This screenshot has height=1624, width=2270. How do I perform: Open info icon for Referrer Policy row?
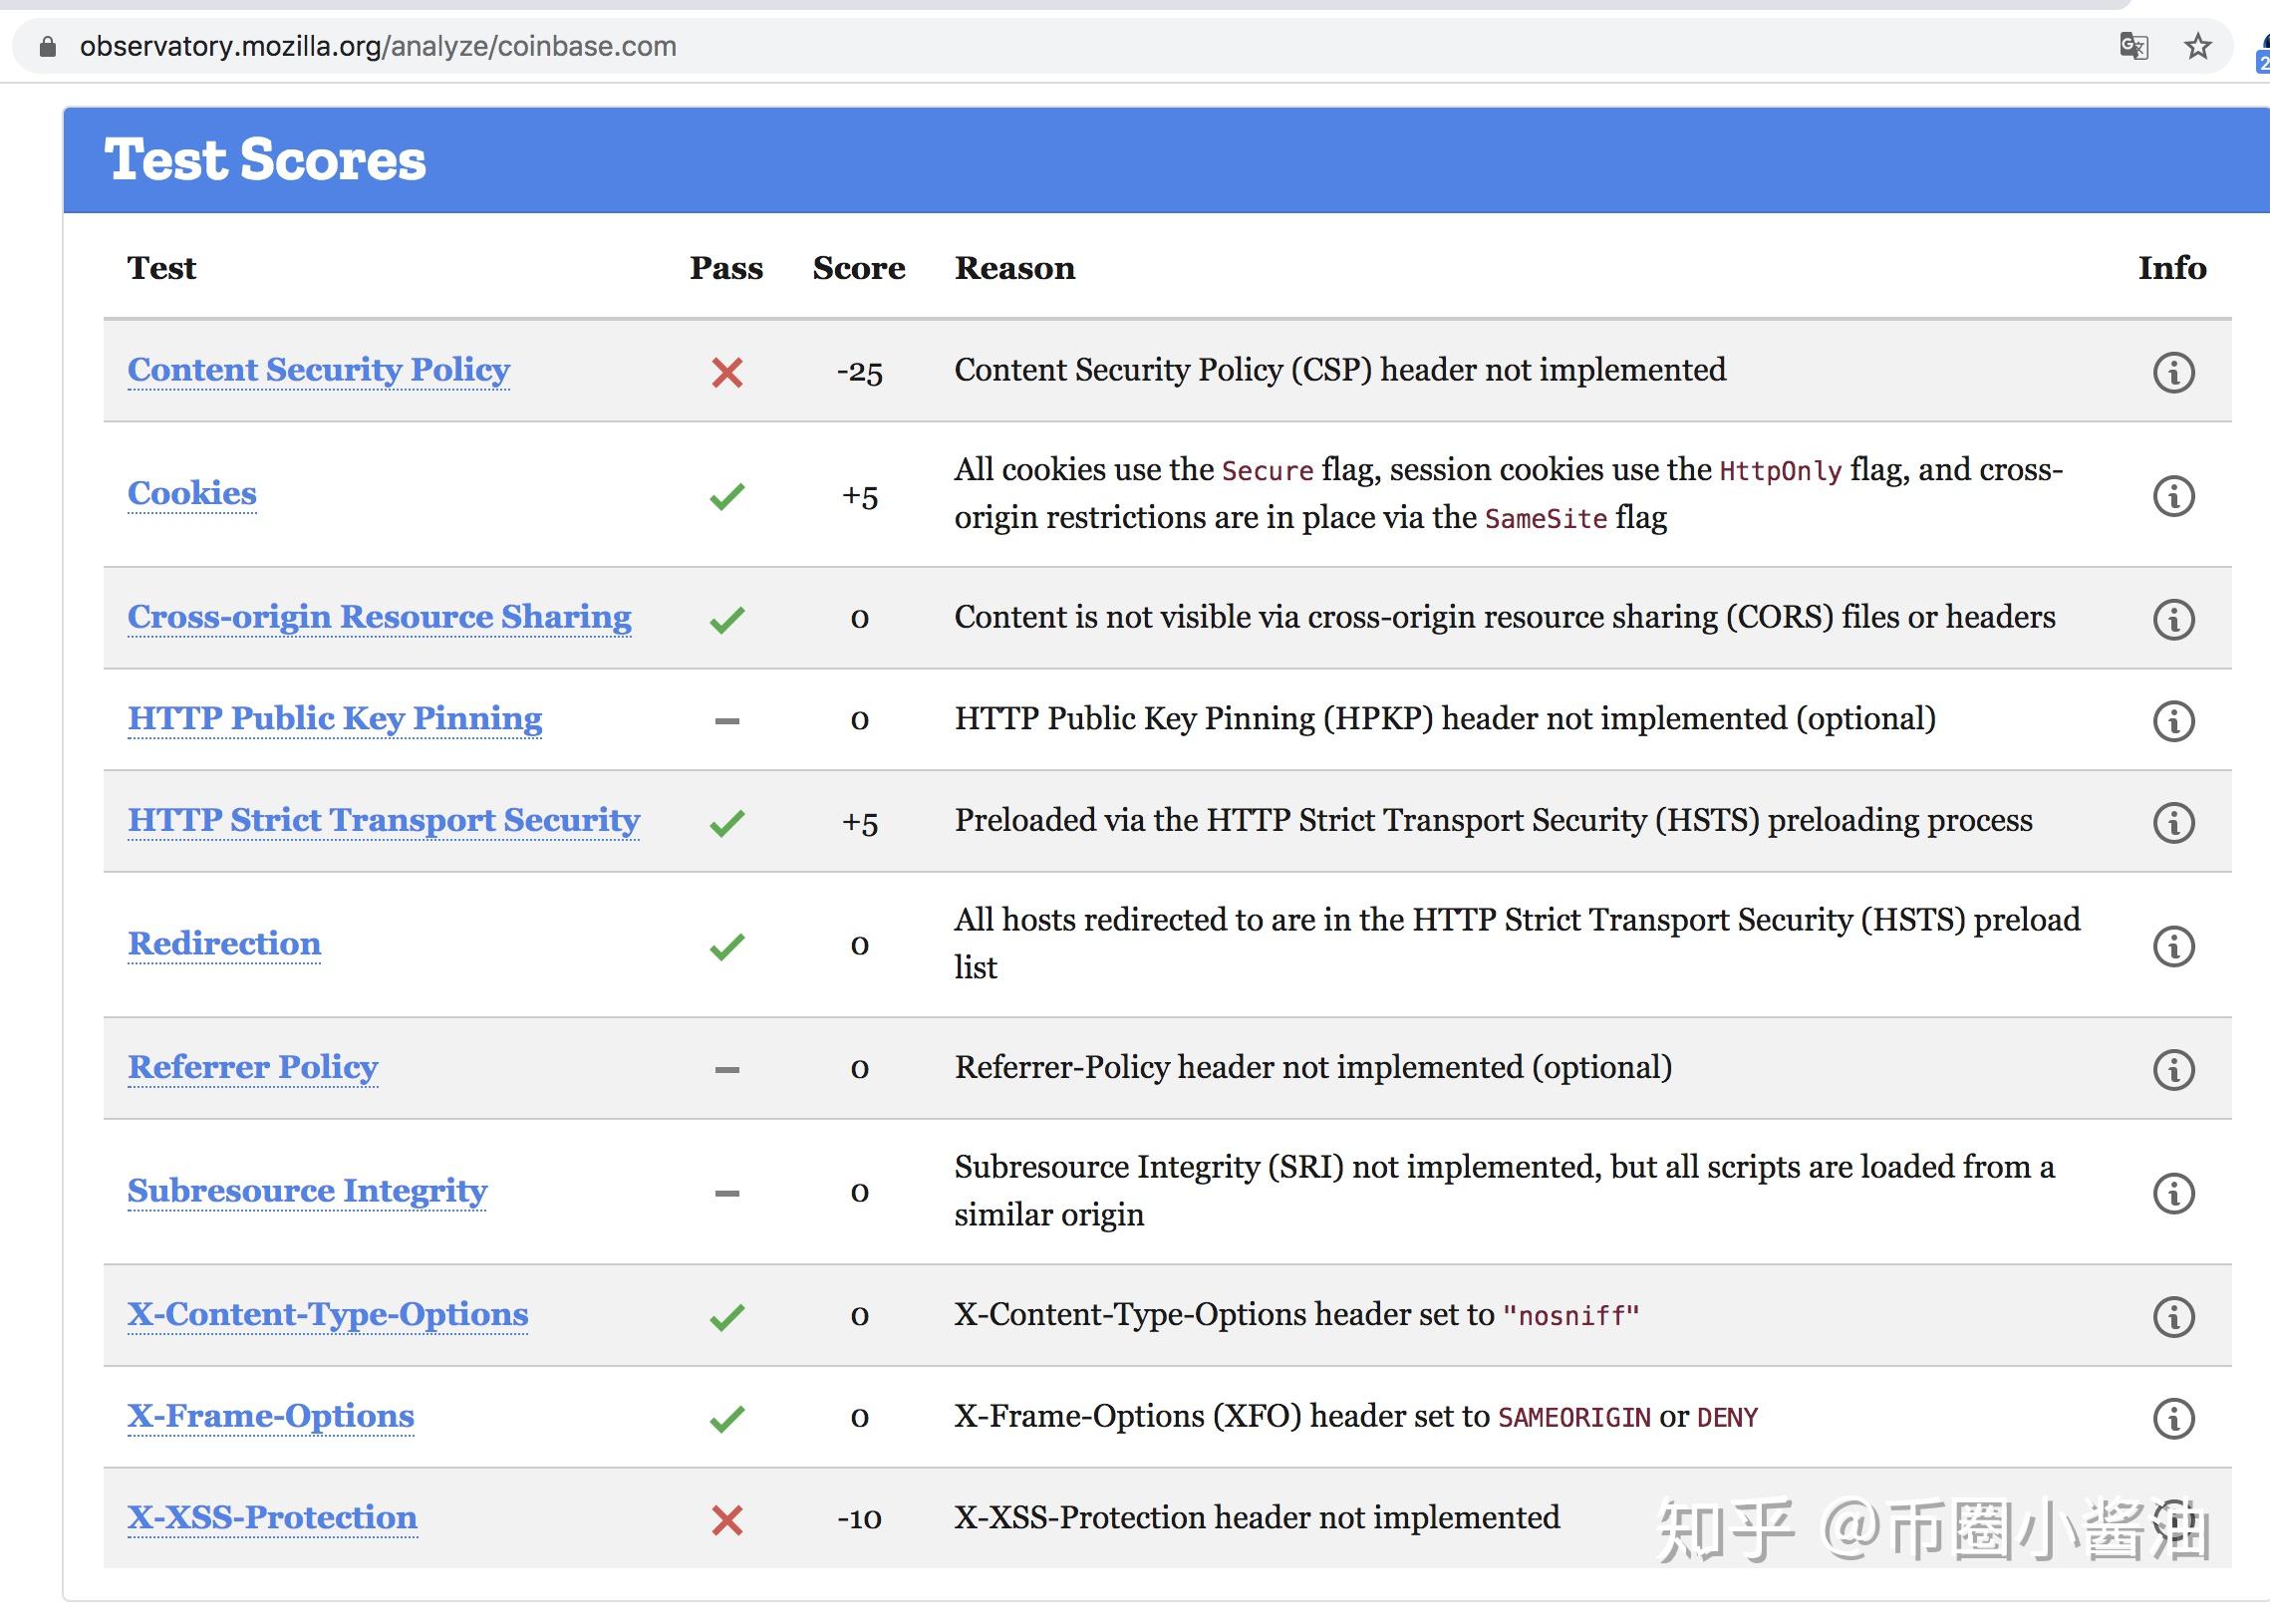(2173, 1069)
